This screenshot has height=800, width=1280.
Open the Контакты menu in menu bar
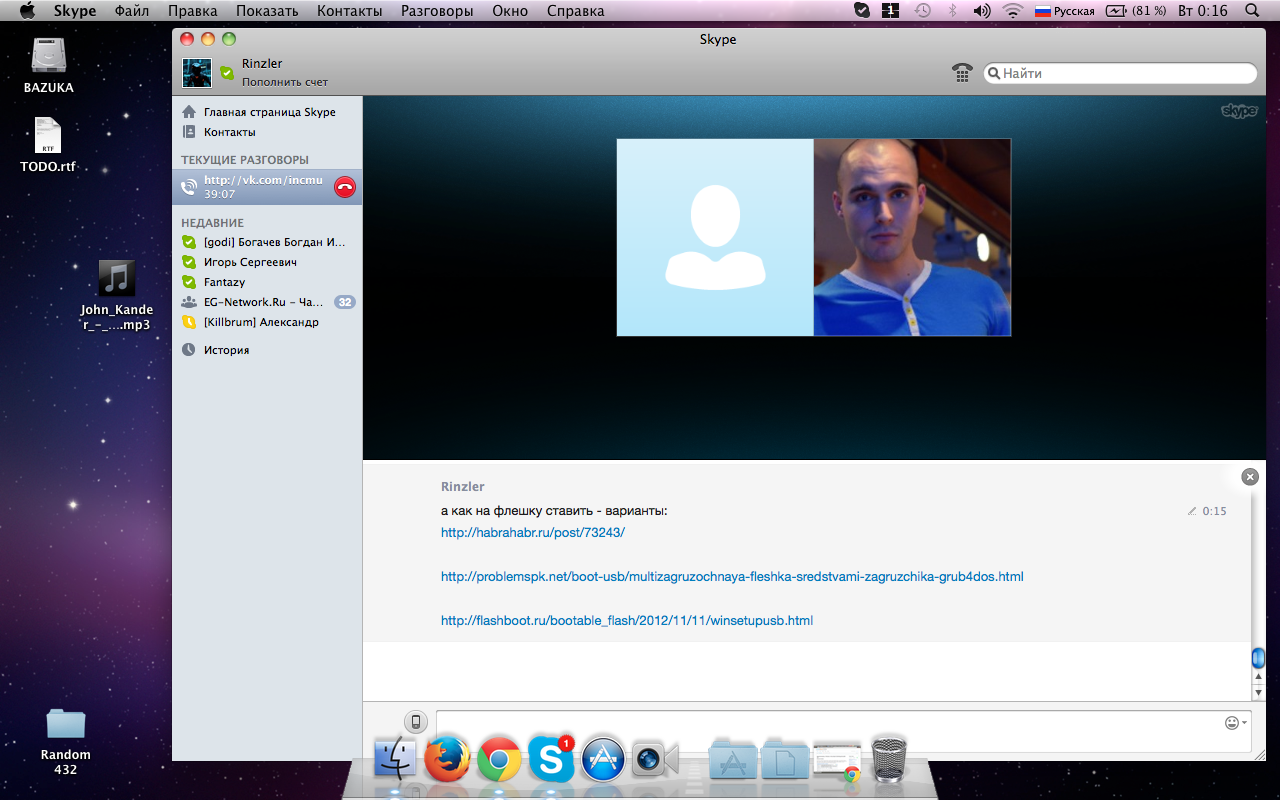pyautogui.click(x=349, y=11)
